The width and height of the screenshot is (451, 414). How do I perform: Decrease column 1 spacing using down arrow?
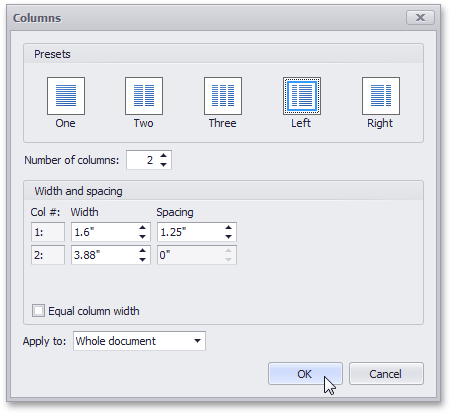[228, 237]
